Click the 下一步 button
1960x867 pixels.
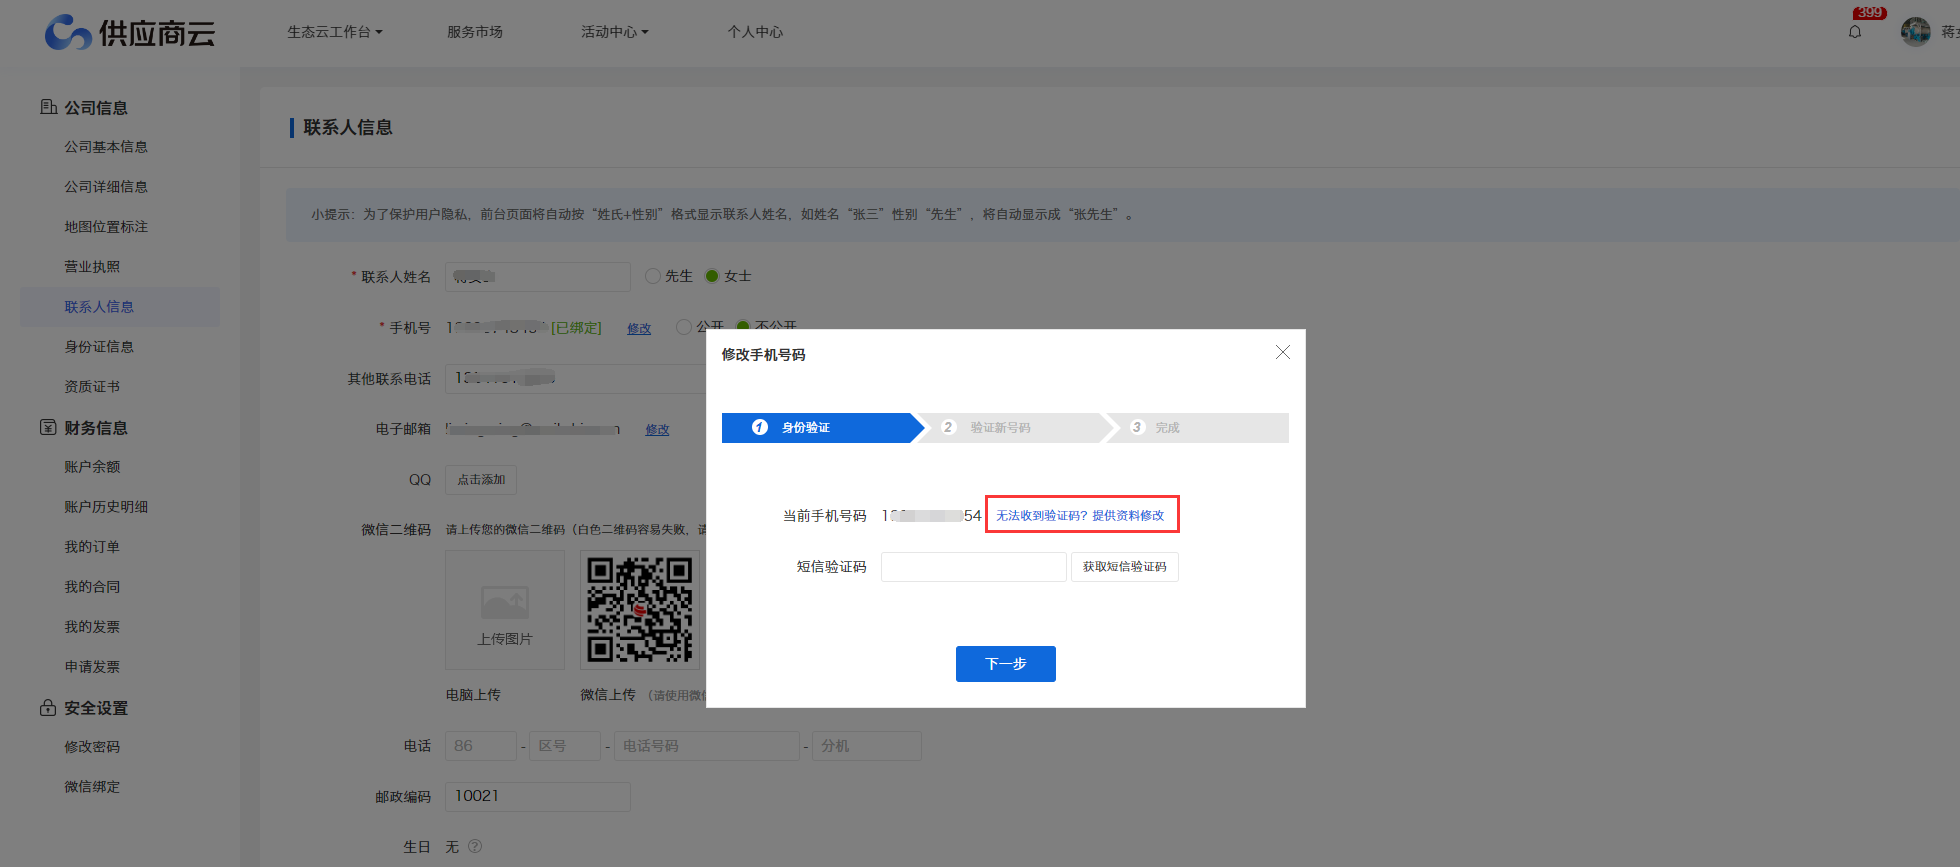pyautogui.click(x=1006, y=664)
